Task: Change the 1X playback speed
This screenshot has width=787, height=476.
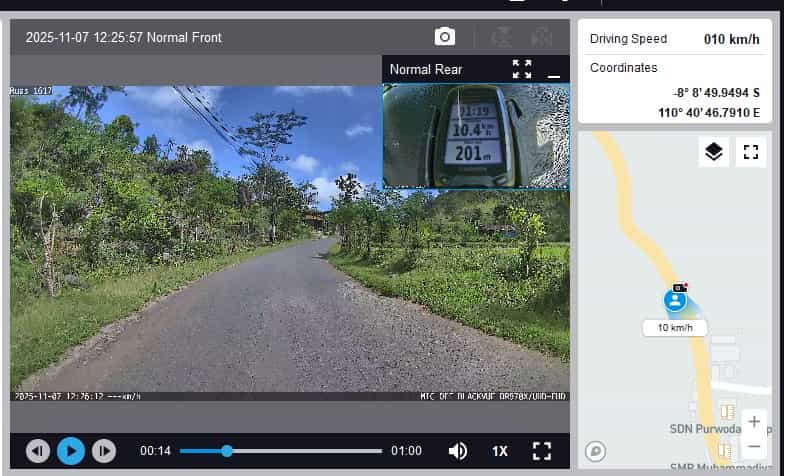Action: click(499, 451)
